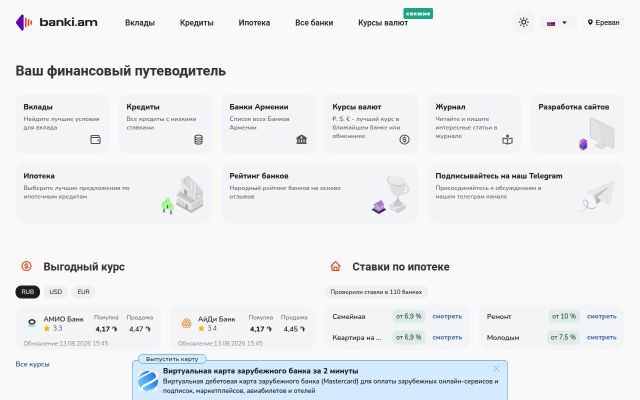Open the Все банки menu item
Image resolution: width=640 pixels, height=400 pixels.
pos(314,23)
